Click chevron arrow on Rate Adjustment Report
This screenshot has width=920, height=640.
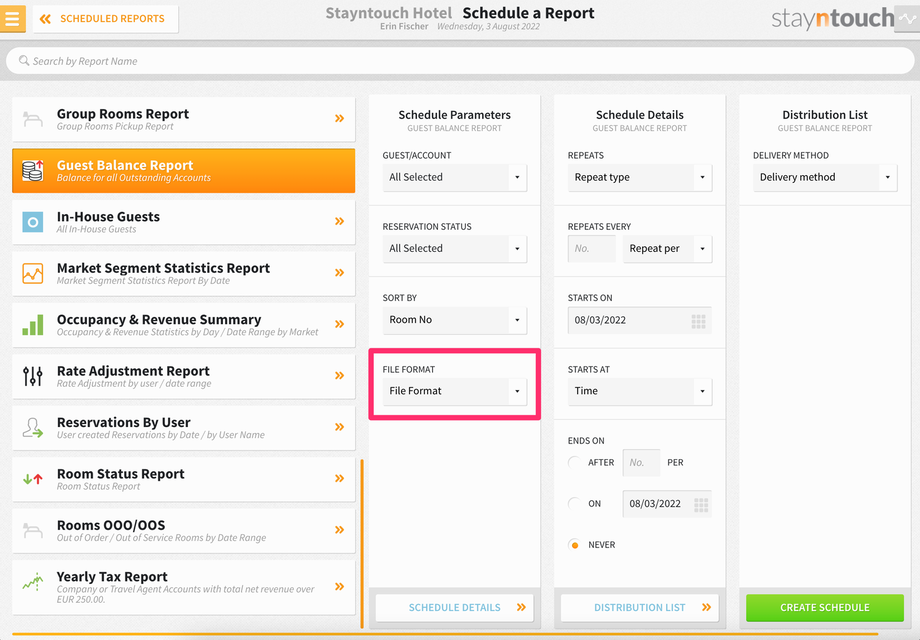coord(339,375)
